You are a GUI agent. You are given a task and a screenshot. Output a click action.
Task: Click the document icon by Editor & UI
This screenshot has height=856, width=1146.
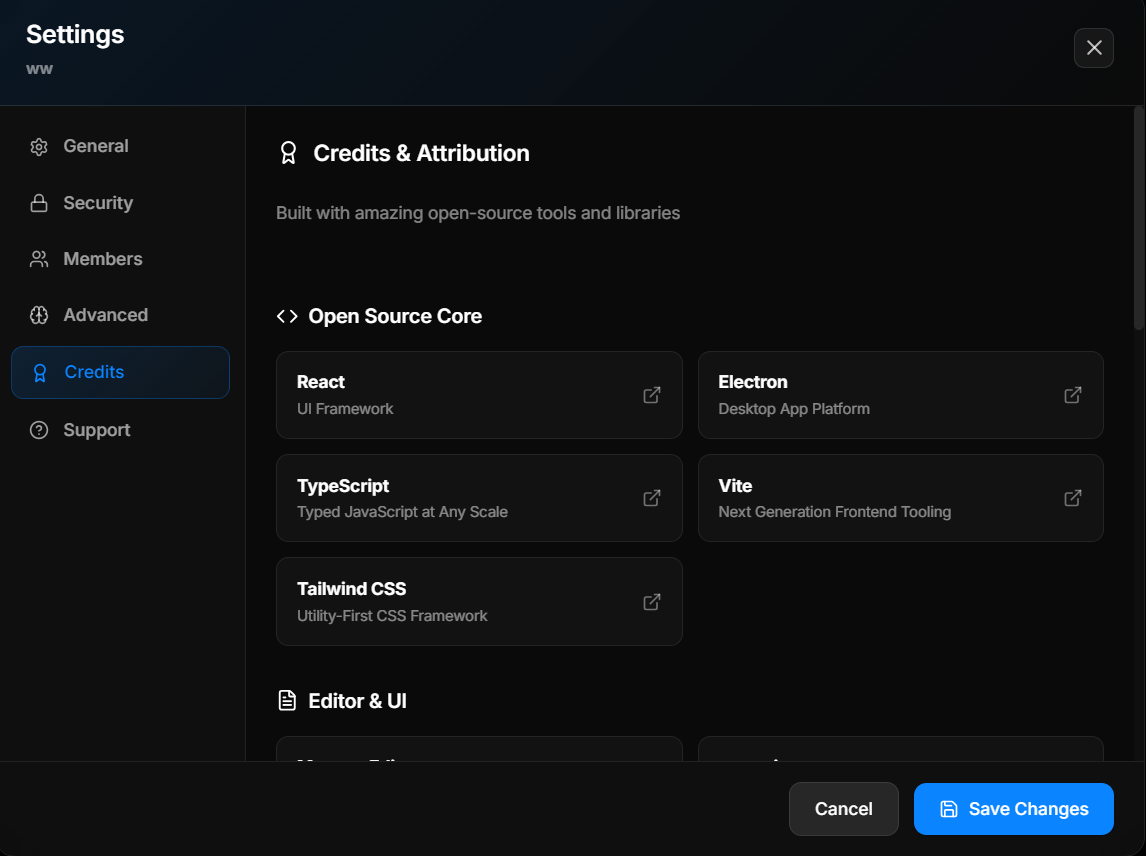coord(287,700)
